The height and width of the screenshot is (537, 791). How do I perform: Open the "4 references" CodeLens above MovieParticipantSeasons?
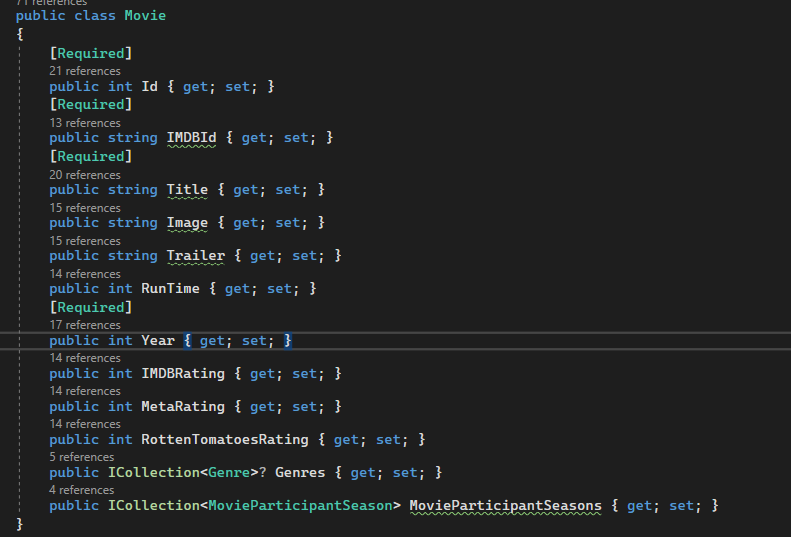82,490
